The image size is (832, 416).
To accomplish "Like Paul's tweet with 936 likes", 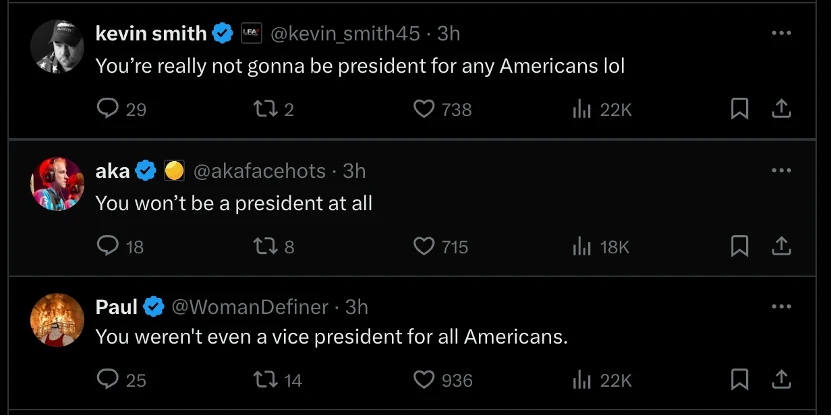I will pos(425,380).
